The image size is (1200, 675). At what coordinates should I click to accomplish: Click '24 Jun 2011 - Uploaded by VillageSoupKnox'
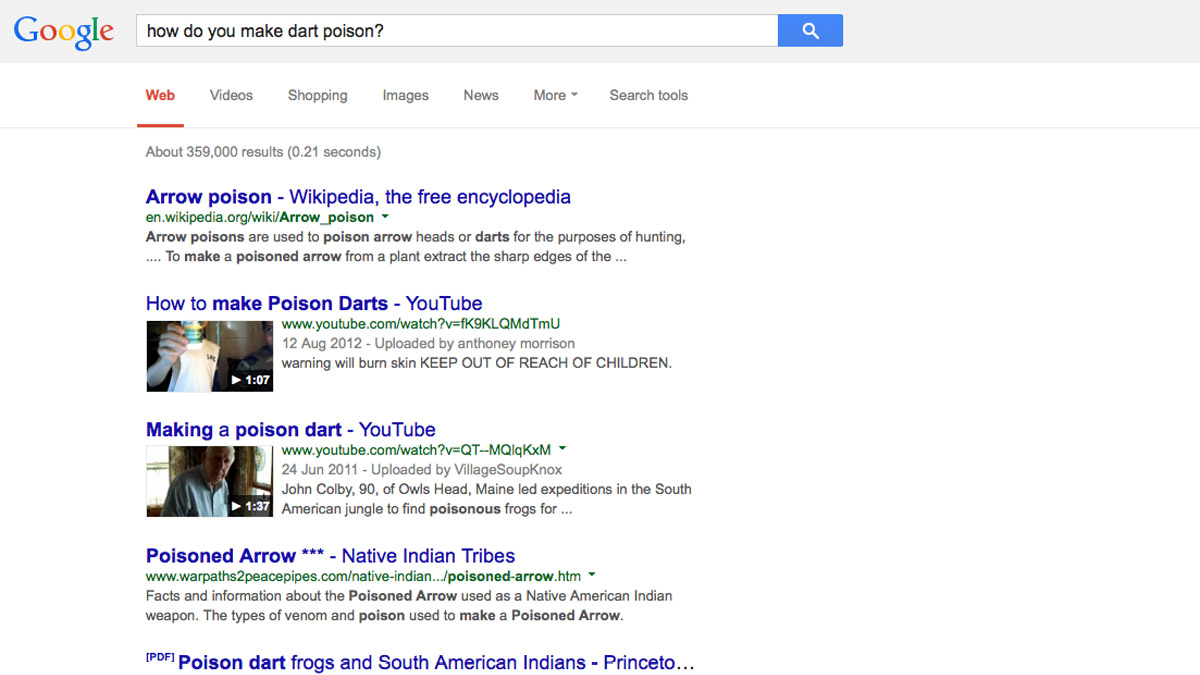(422, 469)
